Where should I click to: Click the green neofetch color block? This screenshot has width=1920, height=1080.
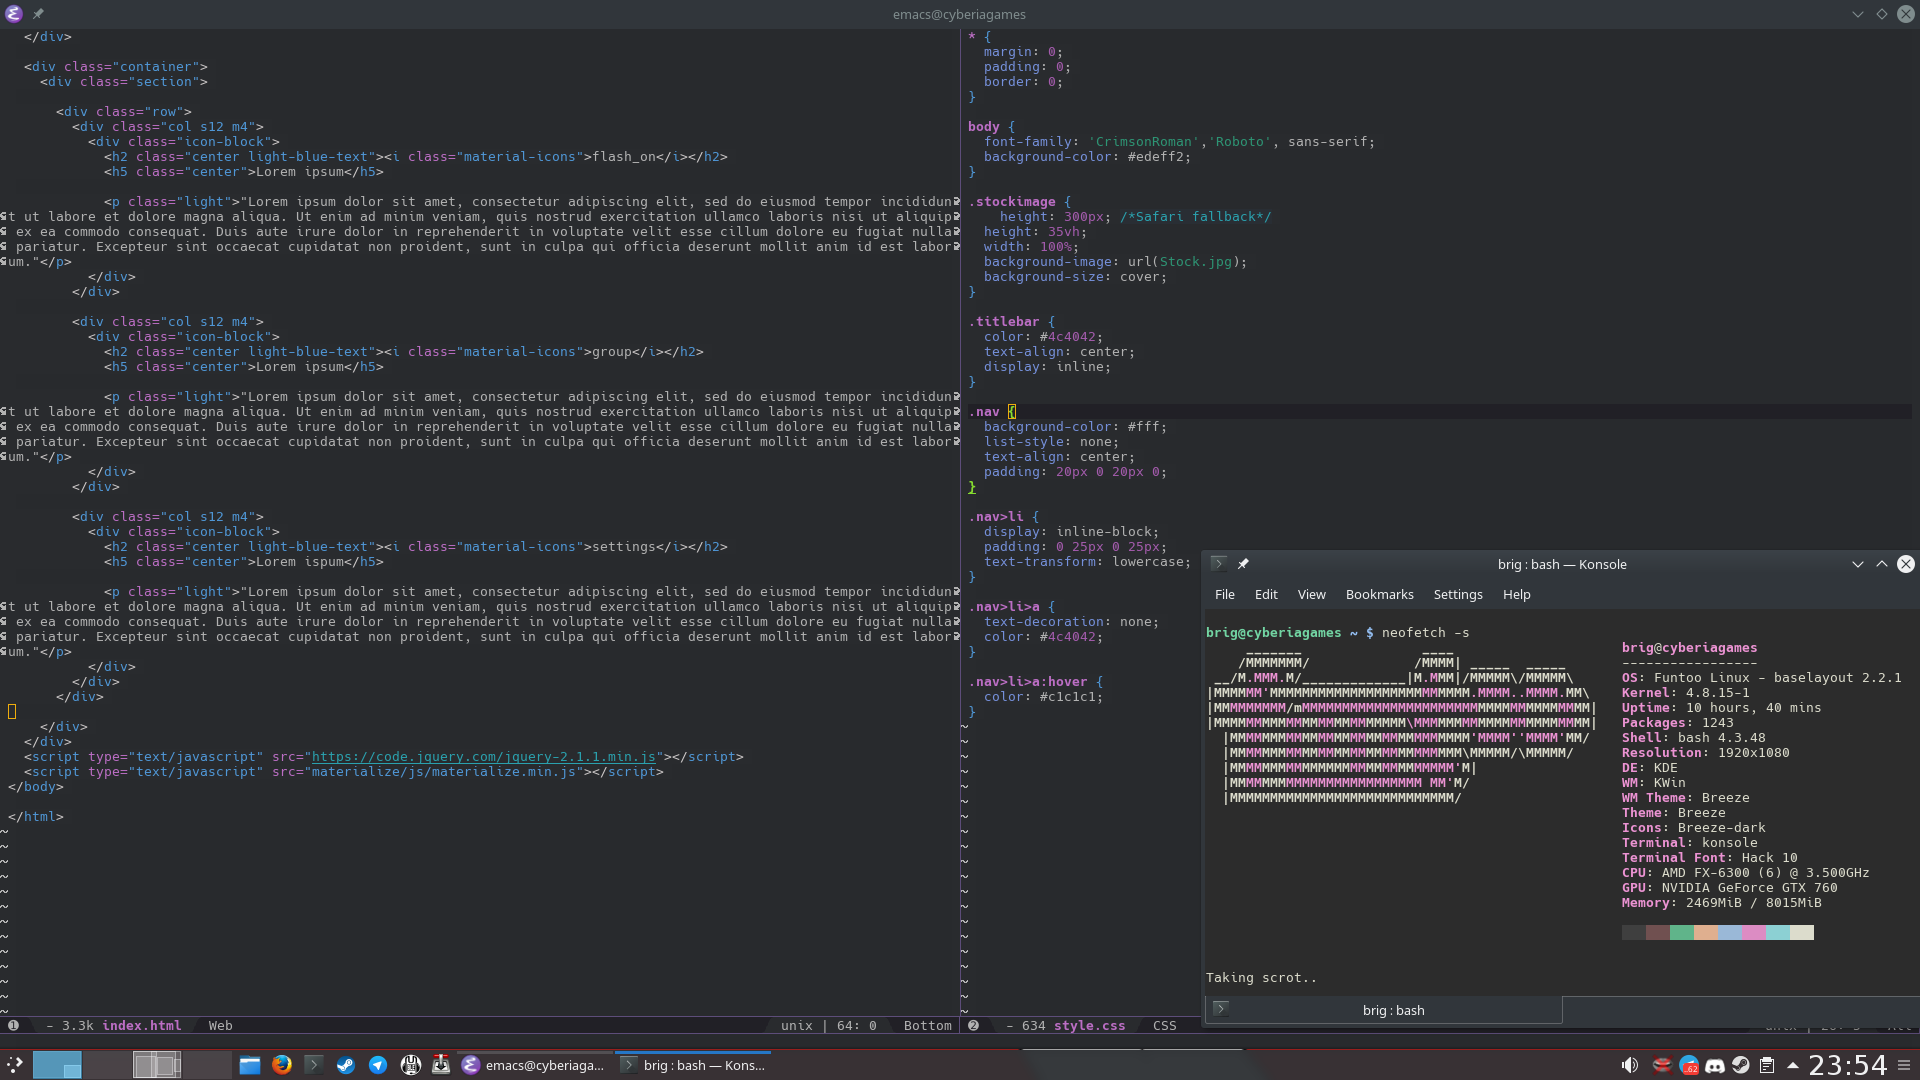(1681, 932)
